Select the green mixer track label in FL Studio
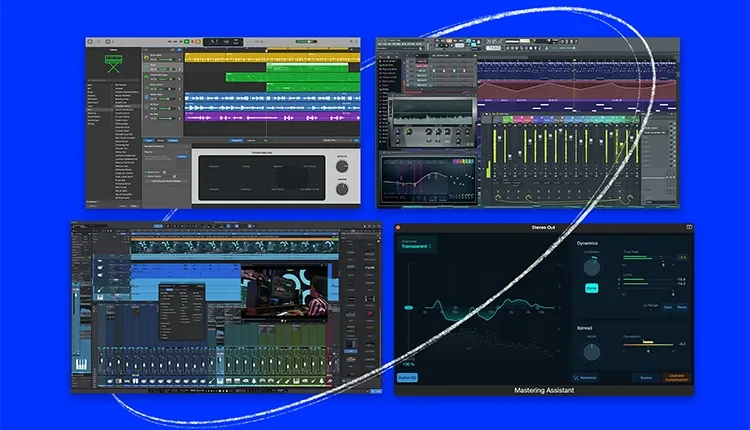This screenshot has height=430, width=750. [x=507, y=119]
